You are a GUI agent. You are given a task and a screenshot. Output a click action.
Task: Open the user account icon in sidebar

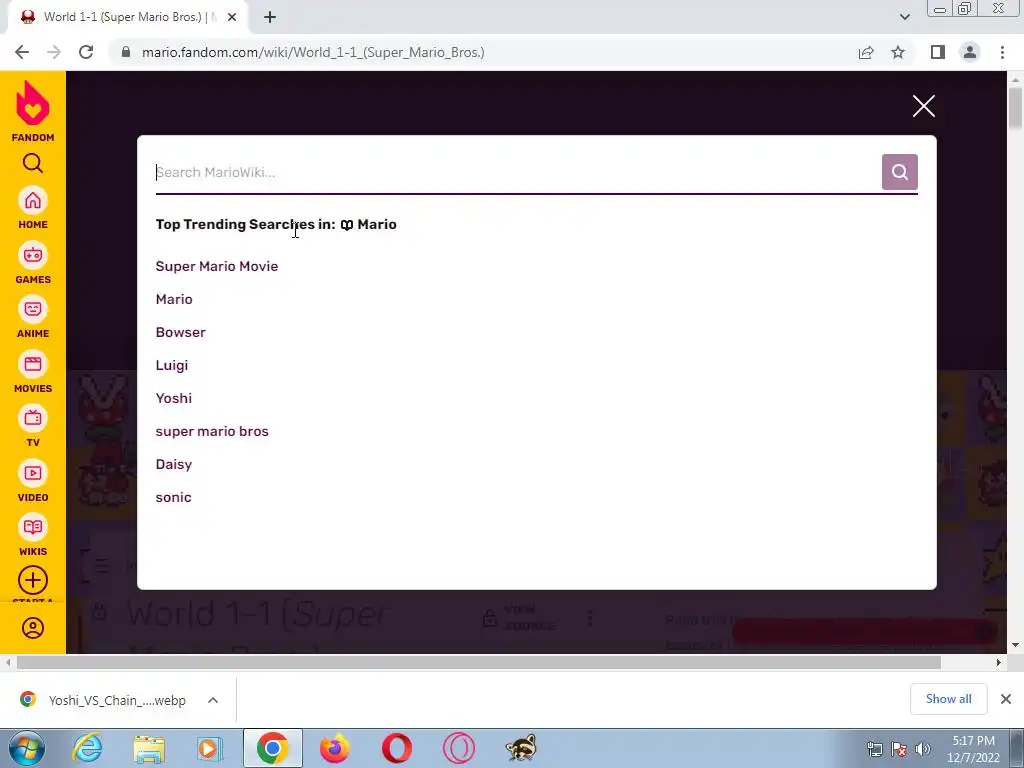click(x=33, y=628)
